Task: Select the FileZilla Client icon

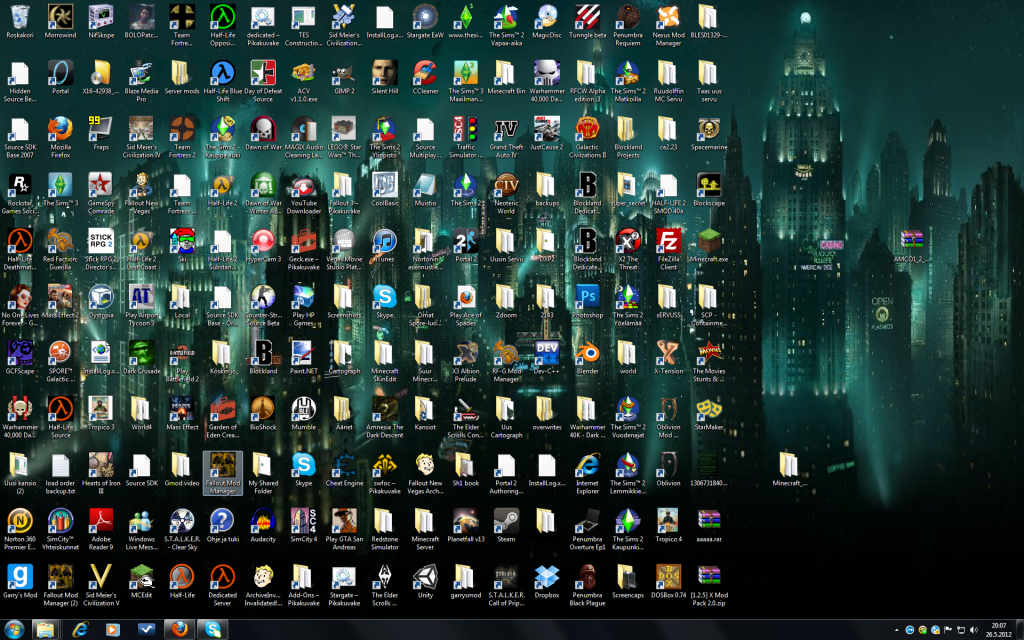Action: pyautogui.click(x=667, y=250)
